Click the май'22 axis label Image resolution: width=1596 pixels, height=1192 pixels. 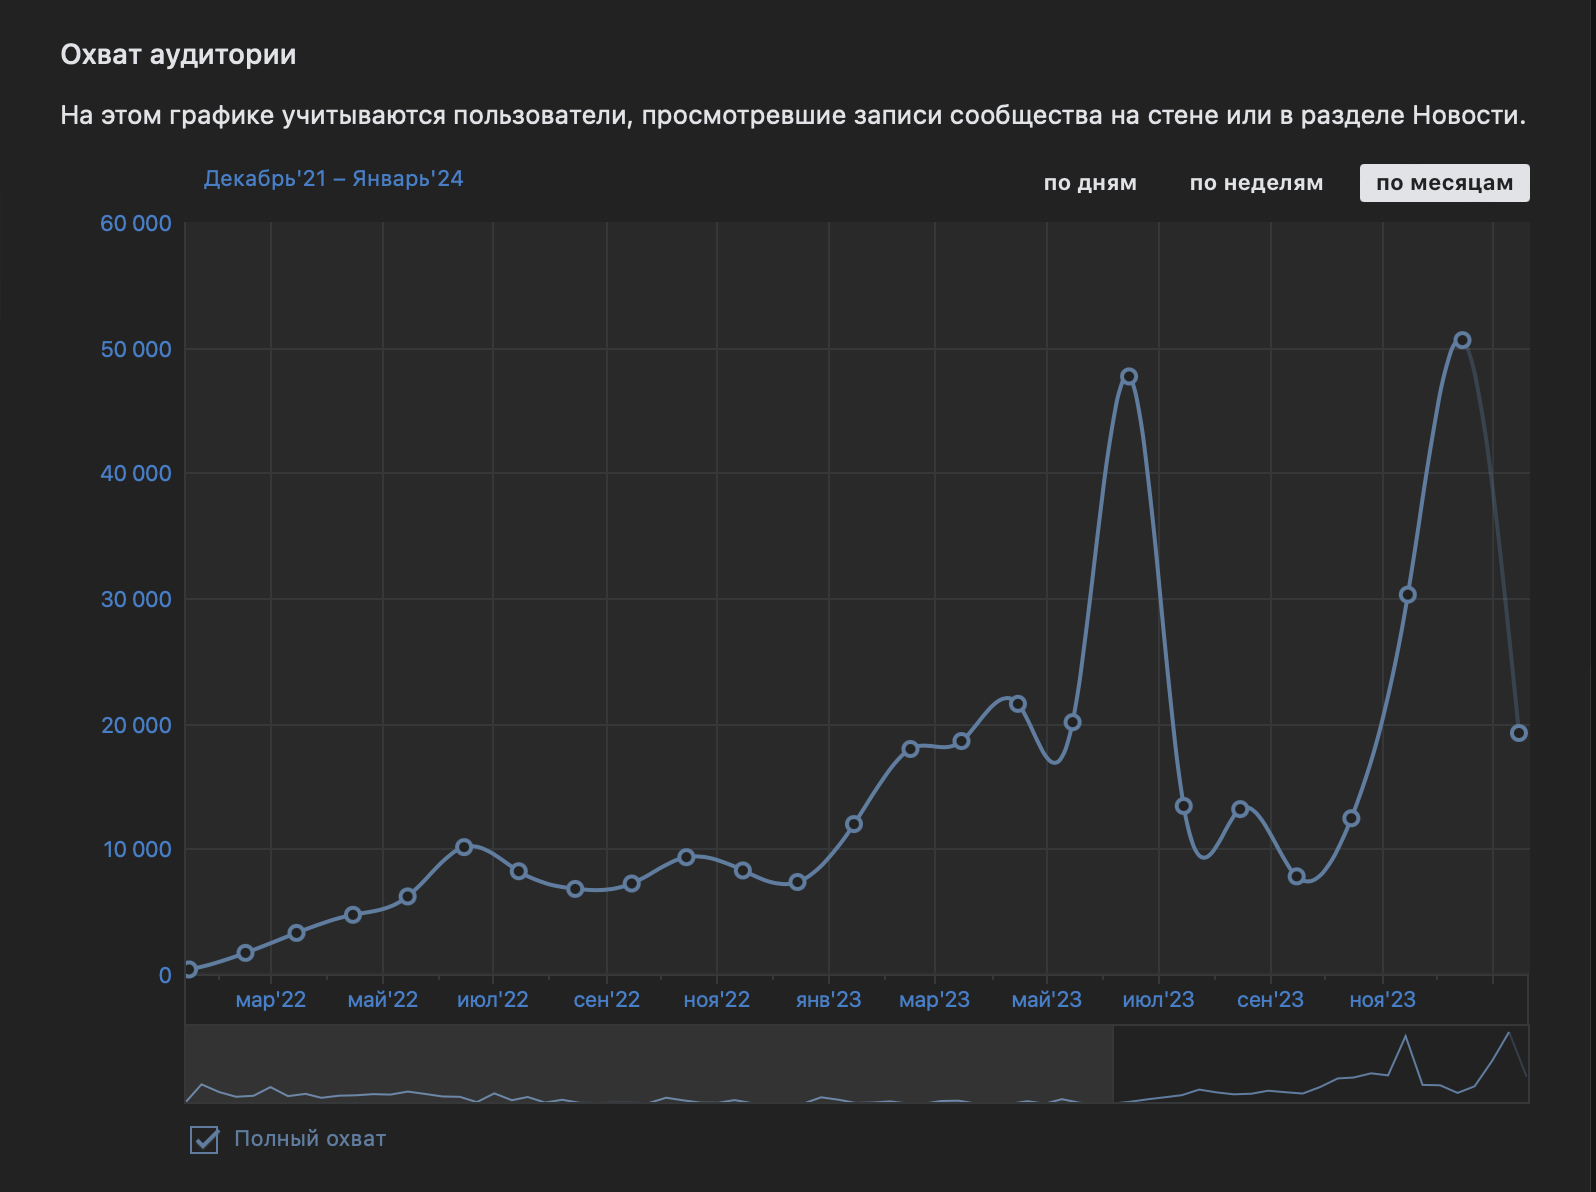pos(383,1000)
